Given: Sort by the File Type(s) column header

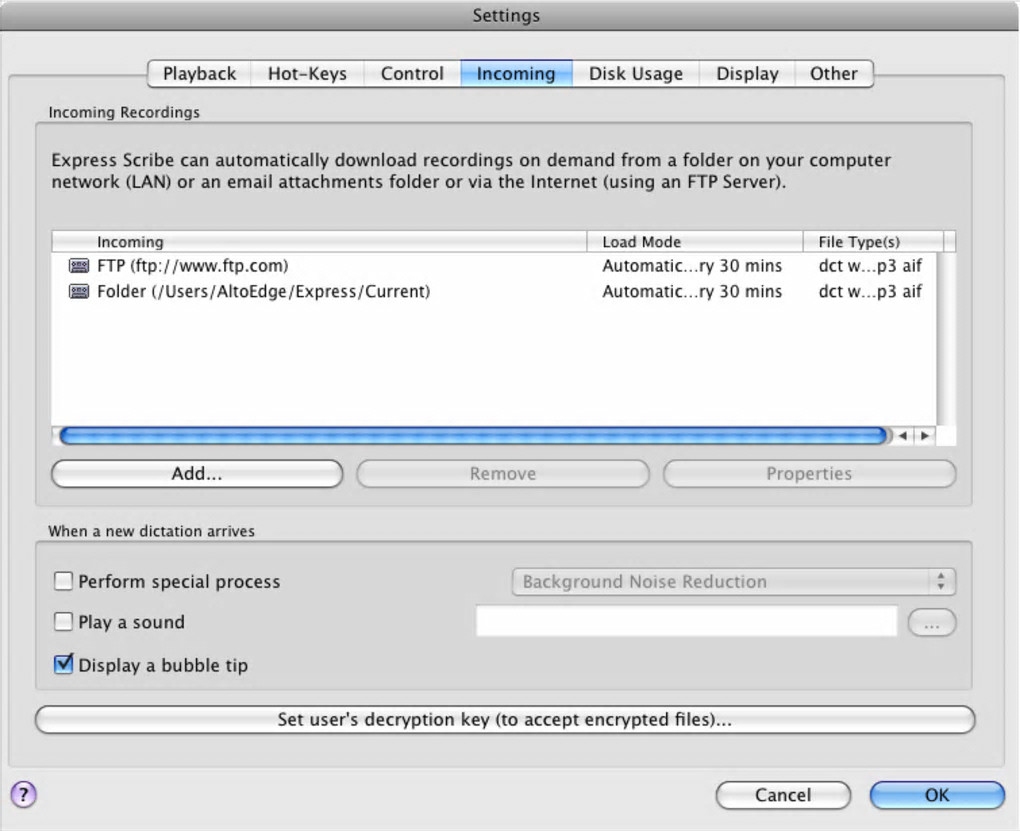Looking at the screenshot, I should pos(873,242).
